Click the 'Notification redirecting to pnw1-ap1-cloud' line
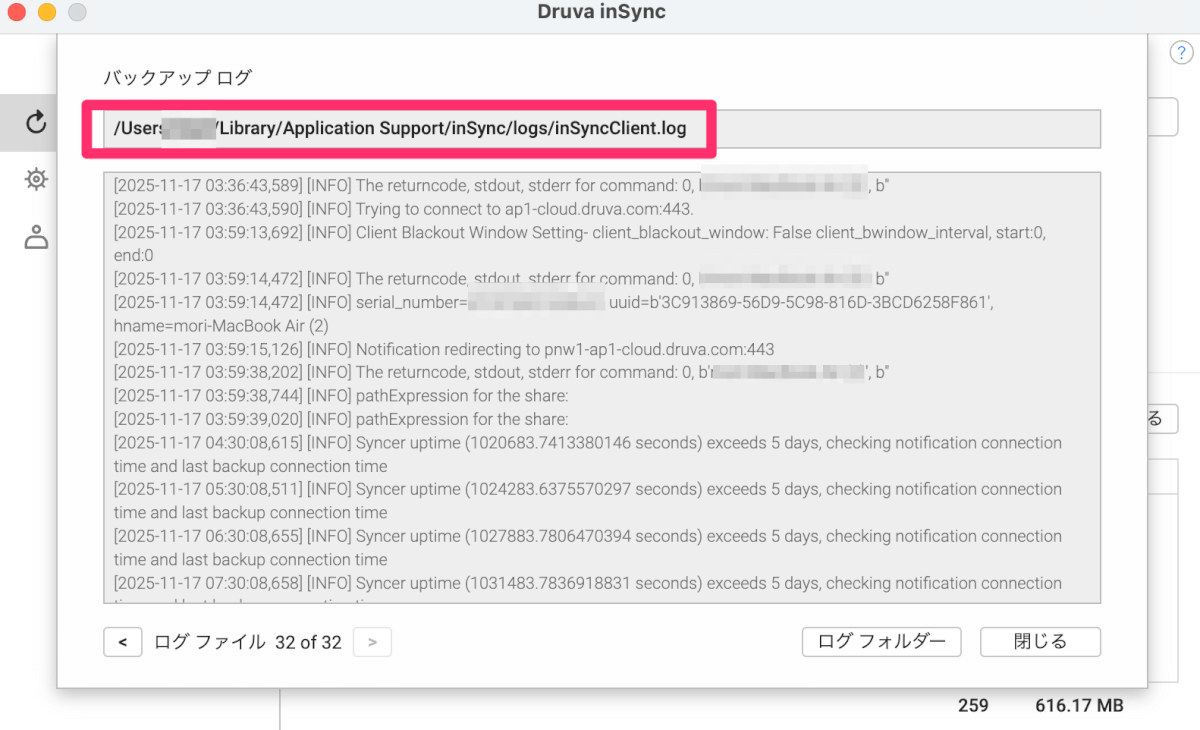The image size is (1200, 730). point(444,349)
